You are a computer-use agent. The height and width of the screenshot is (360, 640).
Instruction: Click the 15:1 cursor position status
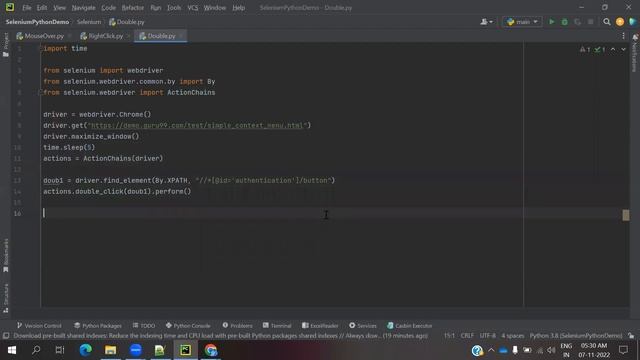click(x=449, y=336)
